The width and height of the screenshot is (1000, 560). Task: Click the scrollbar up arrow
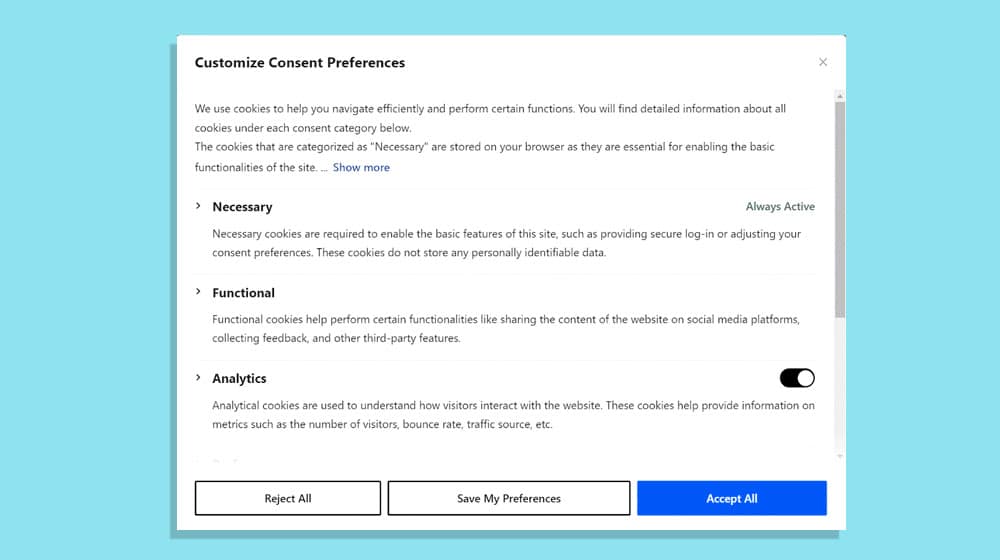tap(840, 96)
